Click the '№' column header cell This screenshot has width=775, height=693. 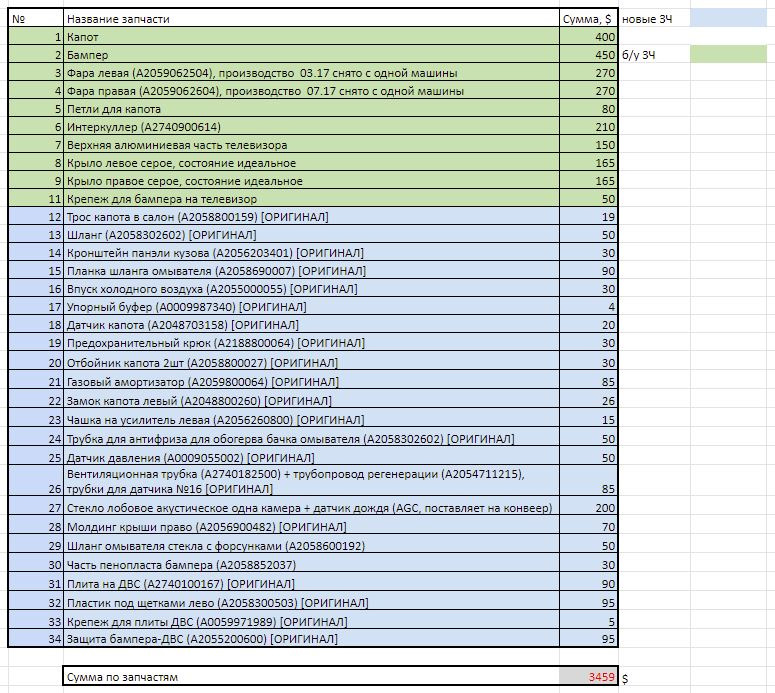point(36,19)
